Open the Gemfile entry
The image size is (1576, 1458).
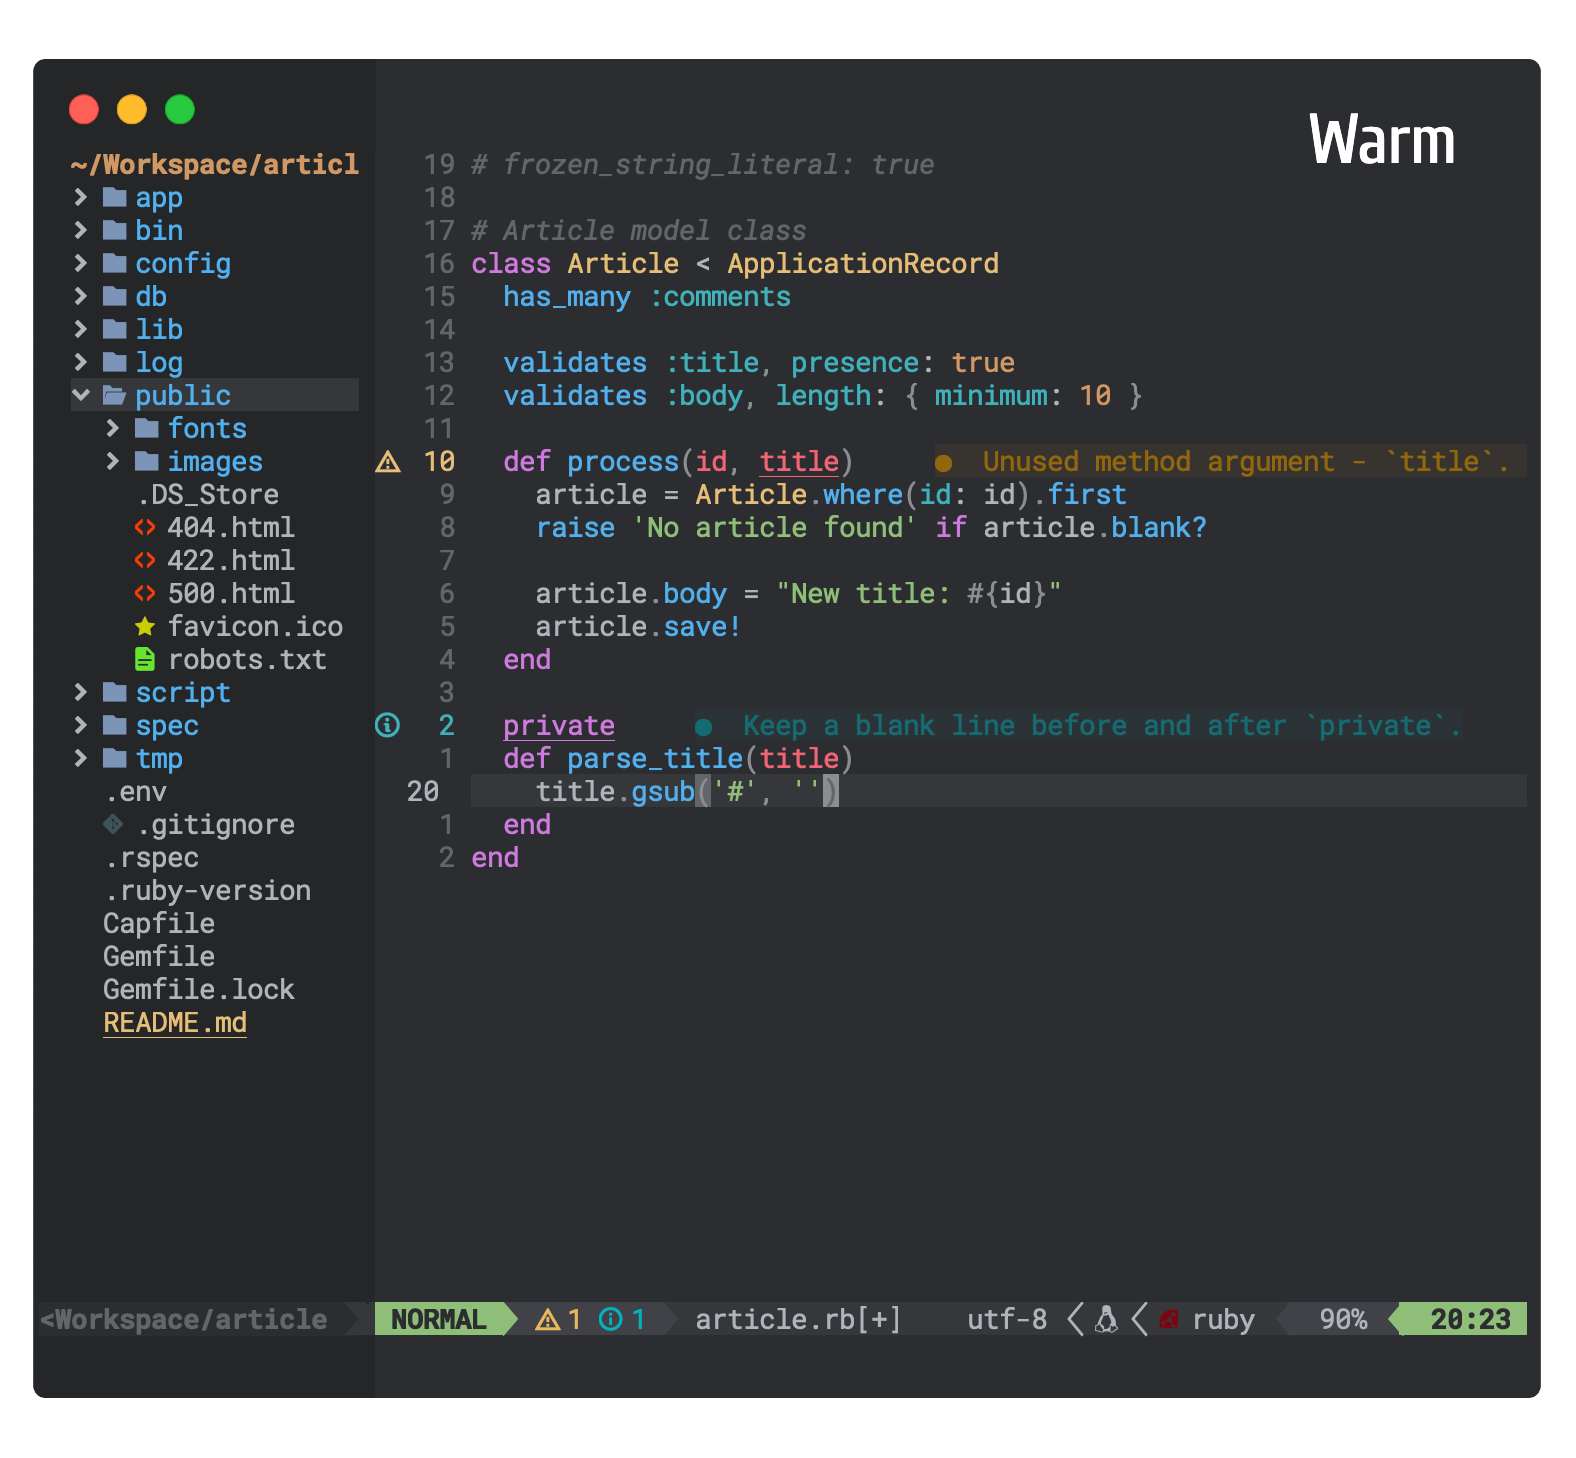(159, 956)
